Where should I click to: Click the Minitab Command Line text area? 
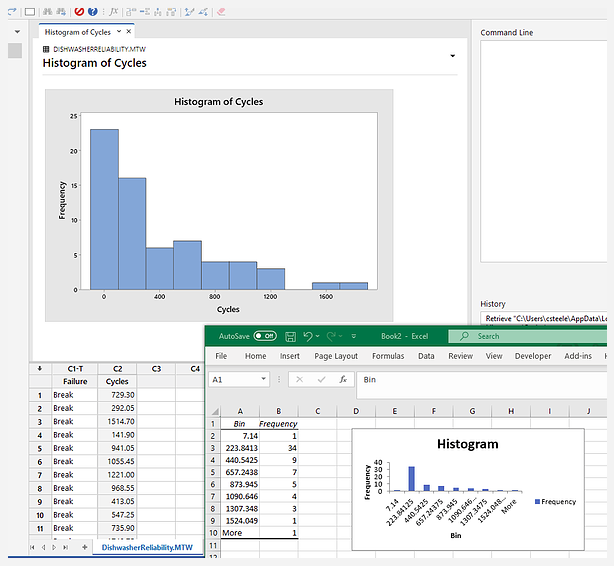(544, 151)
